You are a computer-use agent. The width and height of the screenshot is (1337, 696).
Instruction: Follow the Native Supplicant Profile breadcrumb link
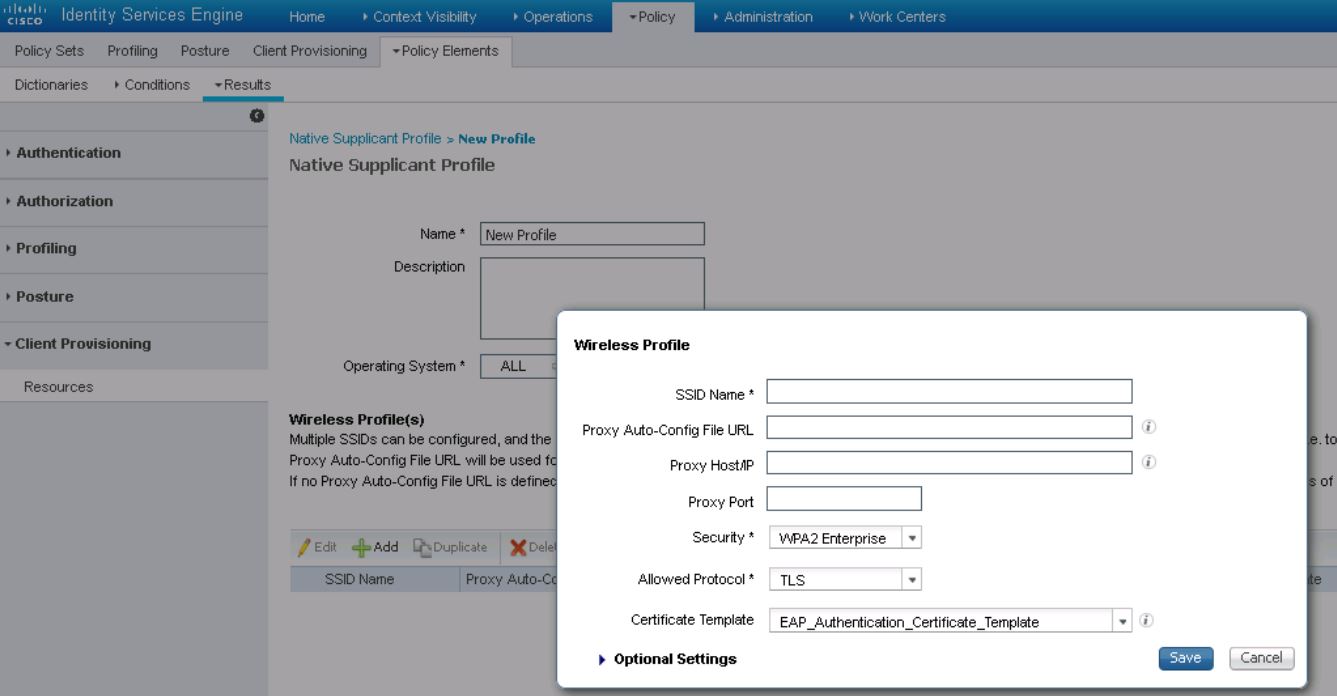(x=365, y=138)
